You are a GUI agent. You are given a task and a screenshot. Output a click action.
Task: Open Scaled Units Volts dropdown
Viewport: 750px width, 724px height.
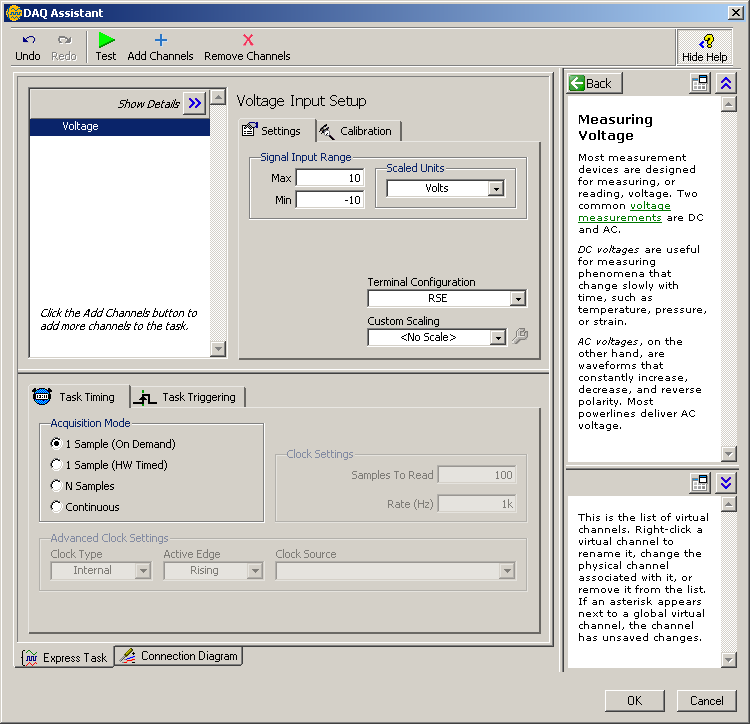pyautogui.click(x=496, y=188)
